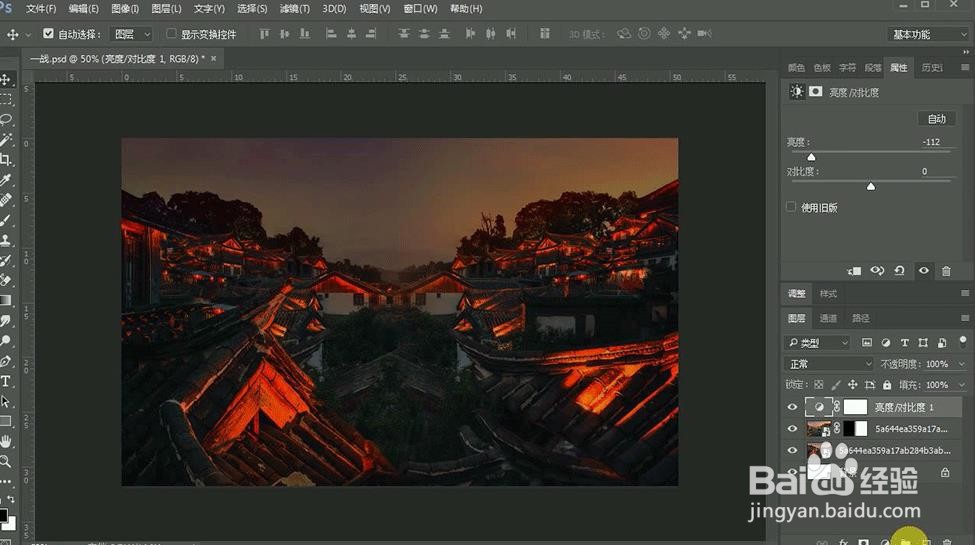The width and height of the screenshot is (975, 545).
Task: Hide the 亮度/对比度 1 layer
Action: click(792, 408)
